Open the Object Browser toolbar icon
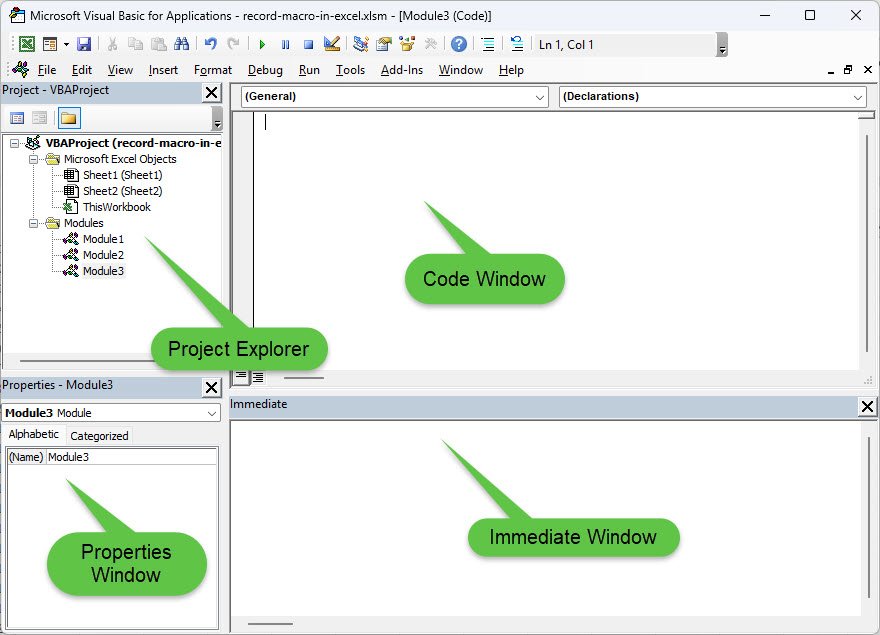 pyautogui.click(x=407, y=44)
